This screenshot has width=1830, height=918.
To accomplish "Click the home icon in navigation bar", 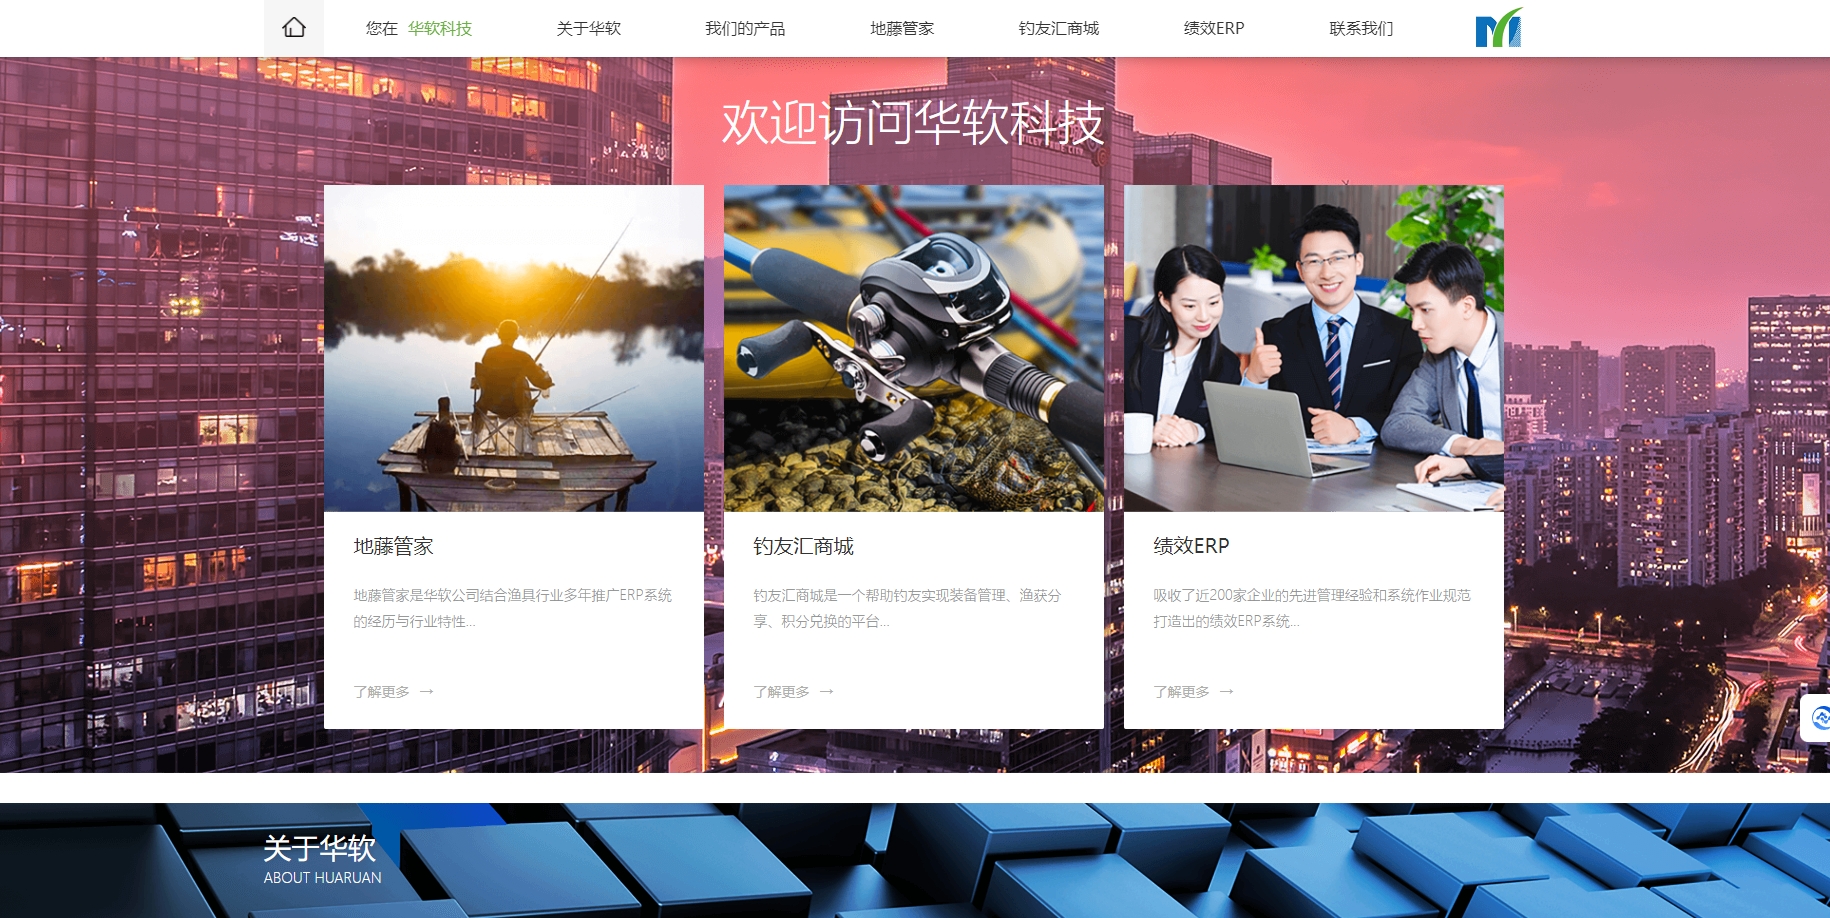I will [x=294, y=28].
